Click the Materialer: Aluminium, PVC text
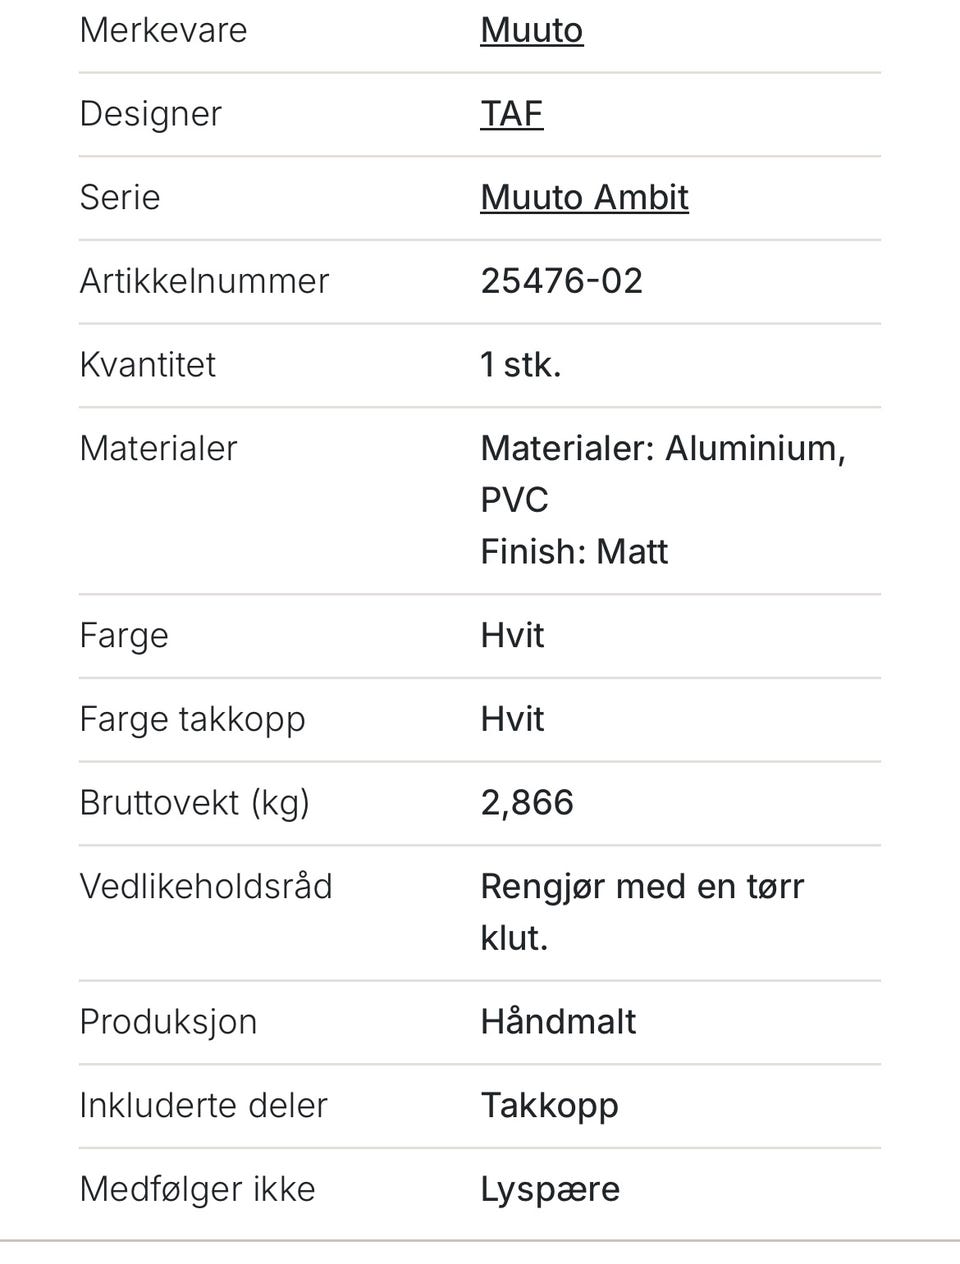 pos(663,474)
